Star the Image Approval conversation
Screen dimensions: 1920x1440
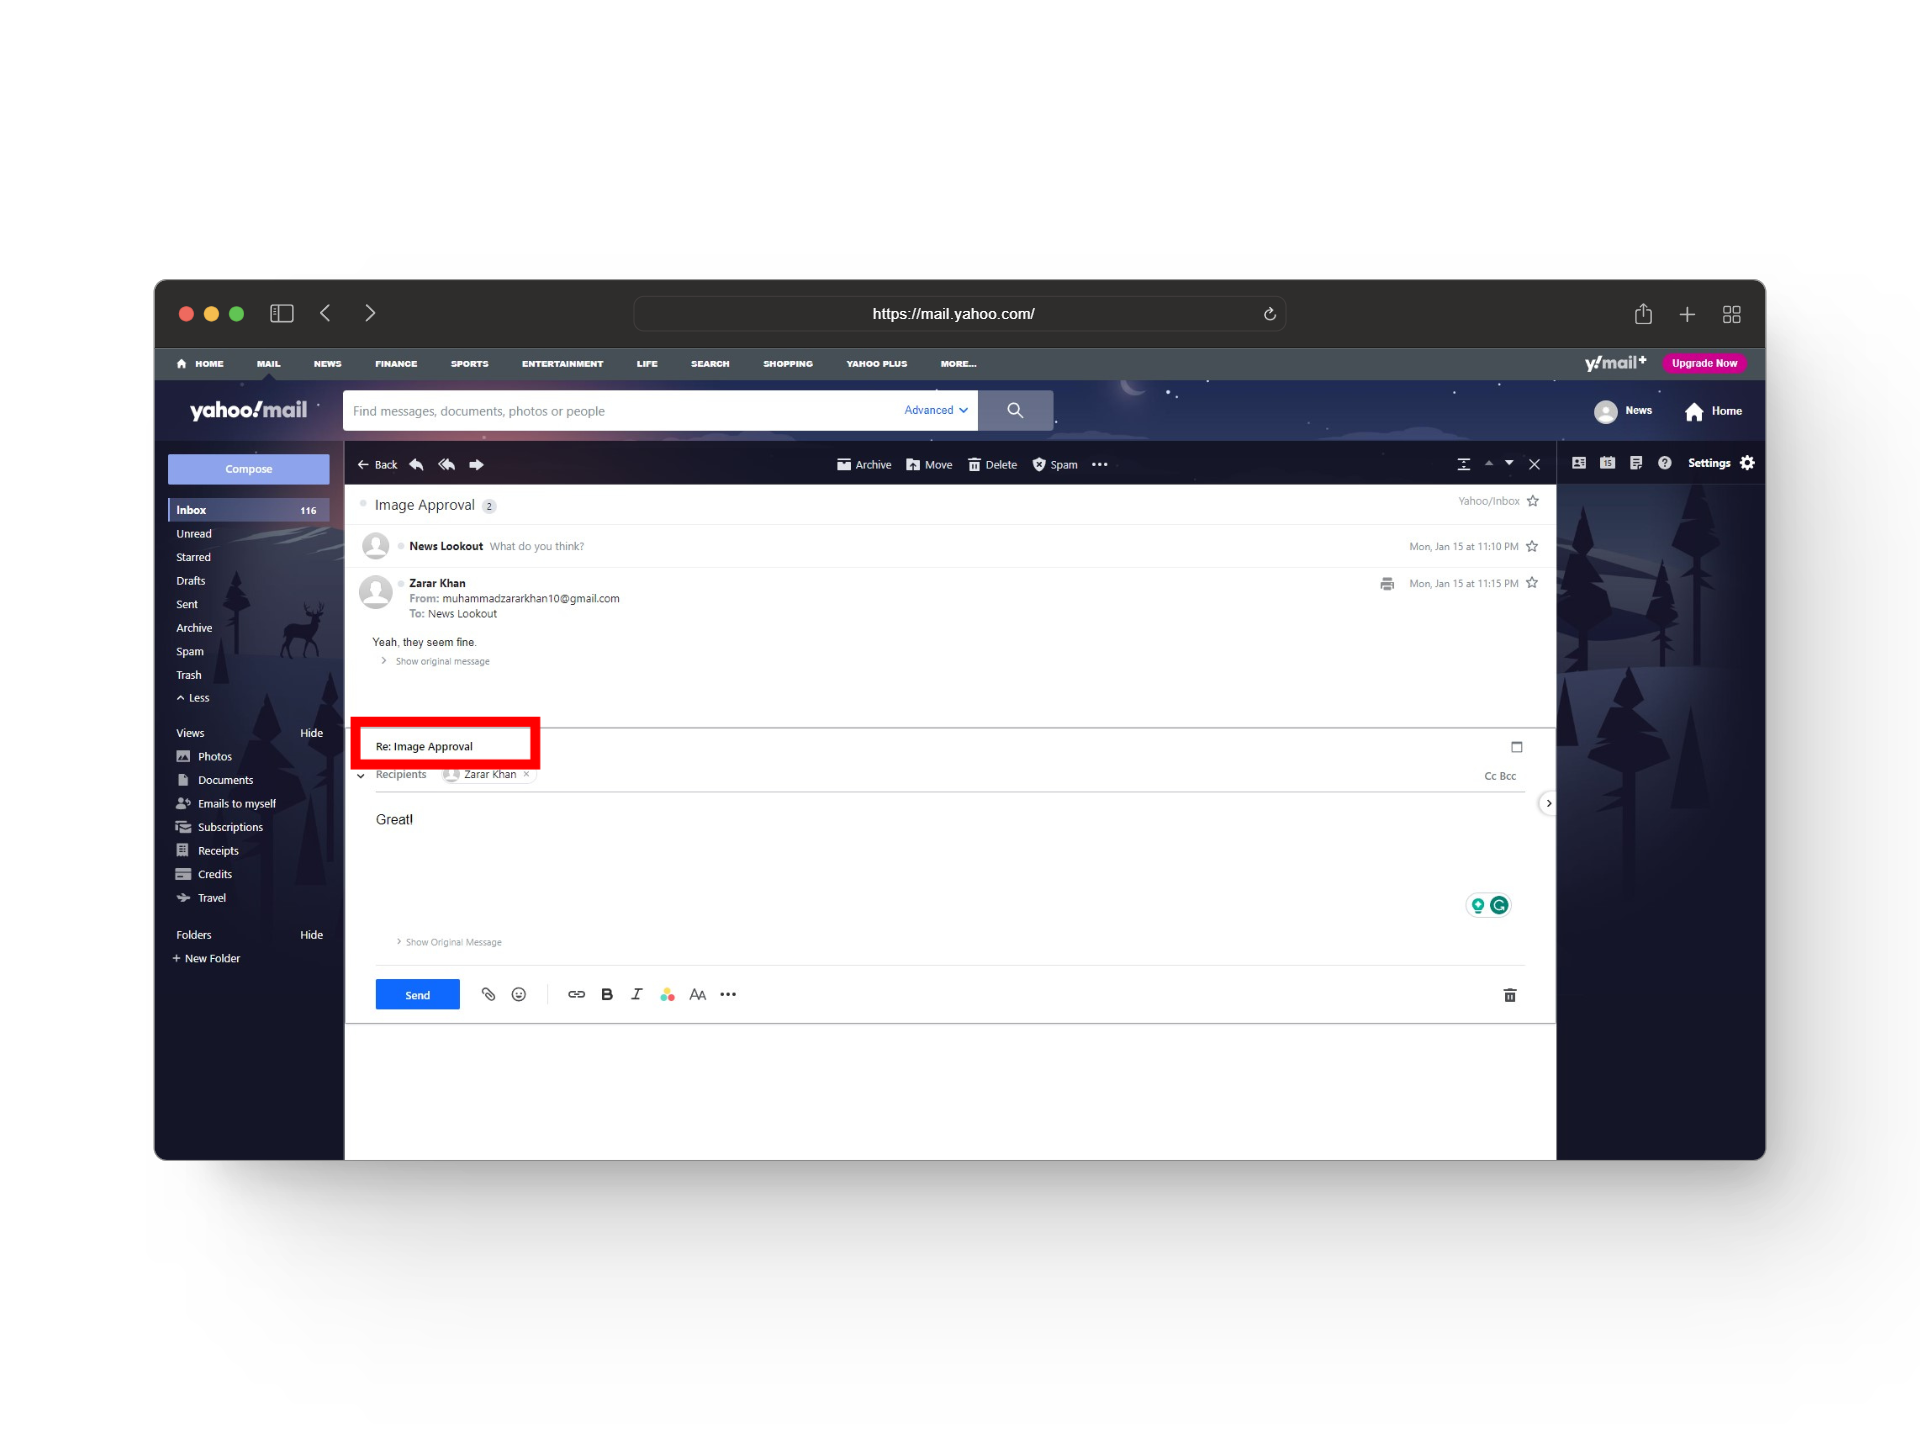pos(1532,501)
